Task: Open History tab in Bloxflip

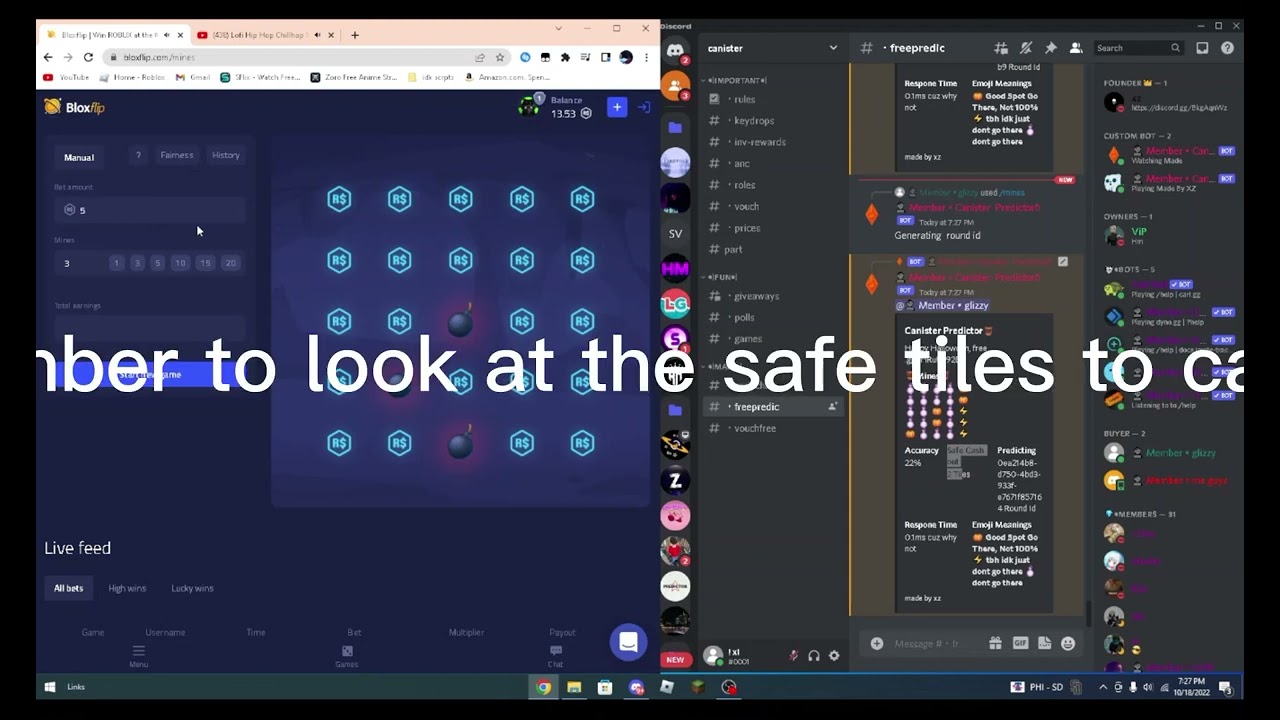Action: (x=226, y=155)
